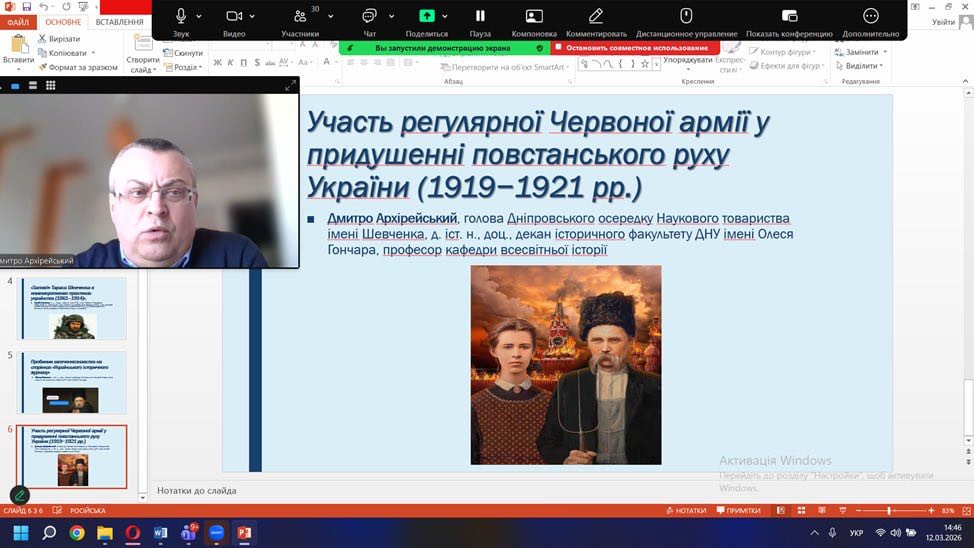Toggle НОТАТКИ notes pane in status bar
Viewport: 974px width, 548px height.
(x=685, y=511)
